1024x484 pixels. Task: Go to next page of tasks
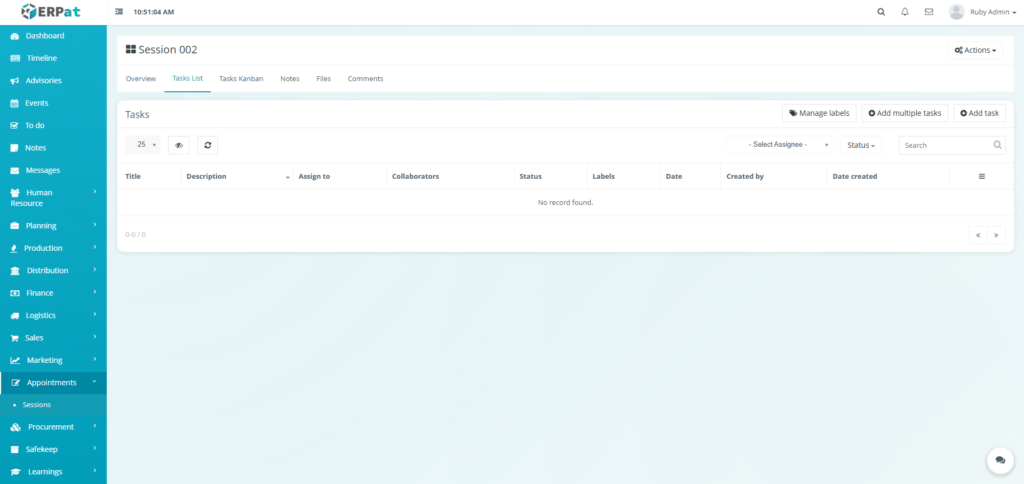(997, 234)
